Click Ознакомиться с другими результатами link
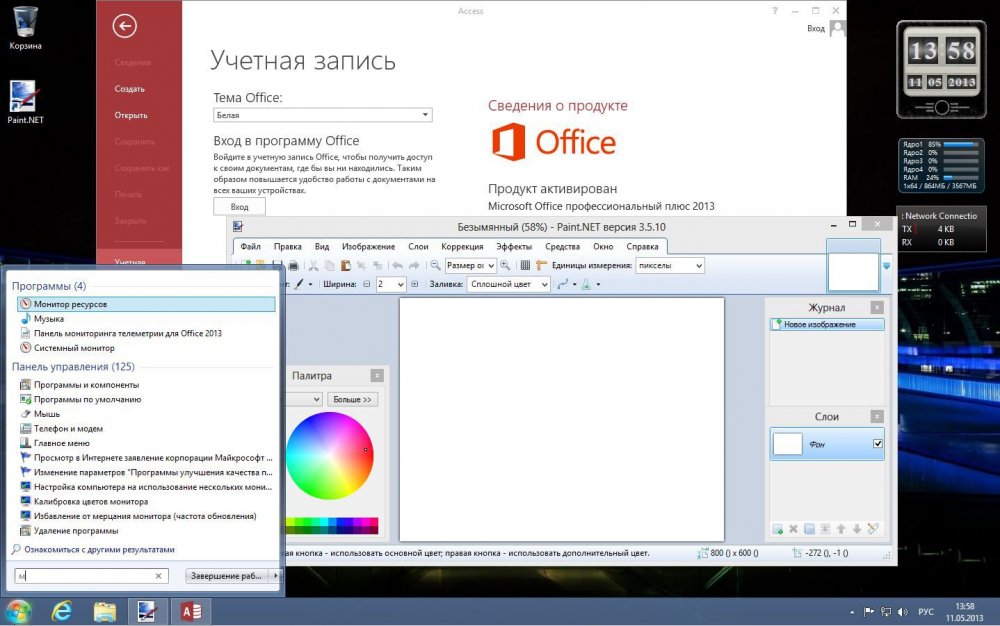1000x626 pixels. click(99, 550)
